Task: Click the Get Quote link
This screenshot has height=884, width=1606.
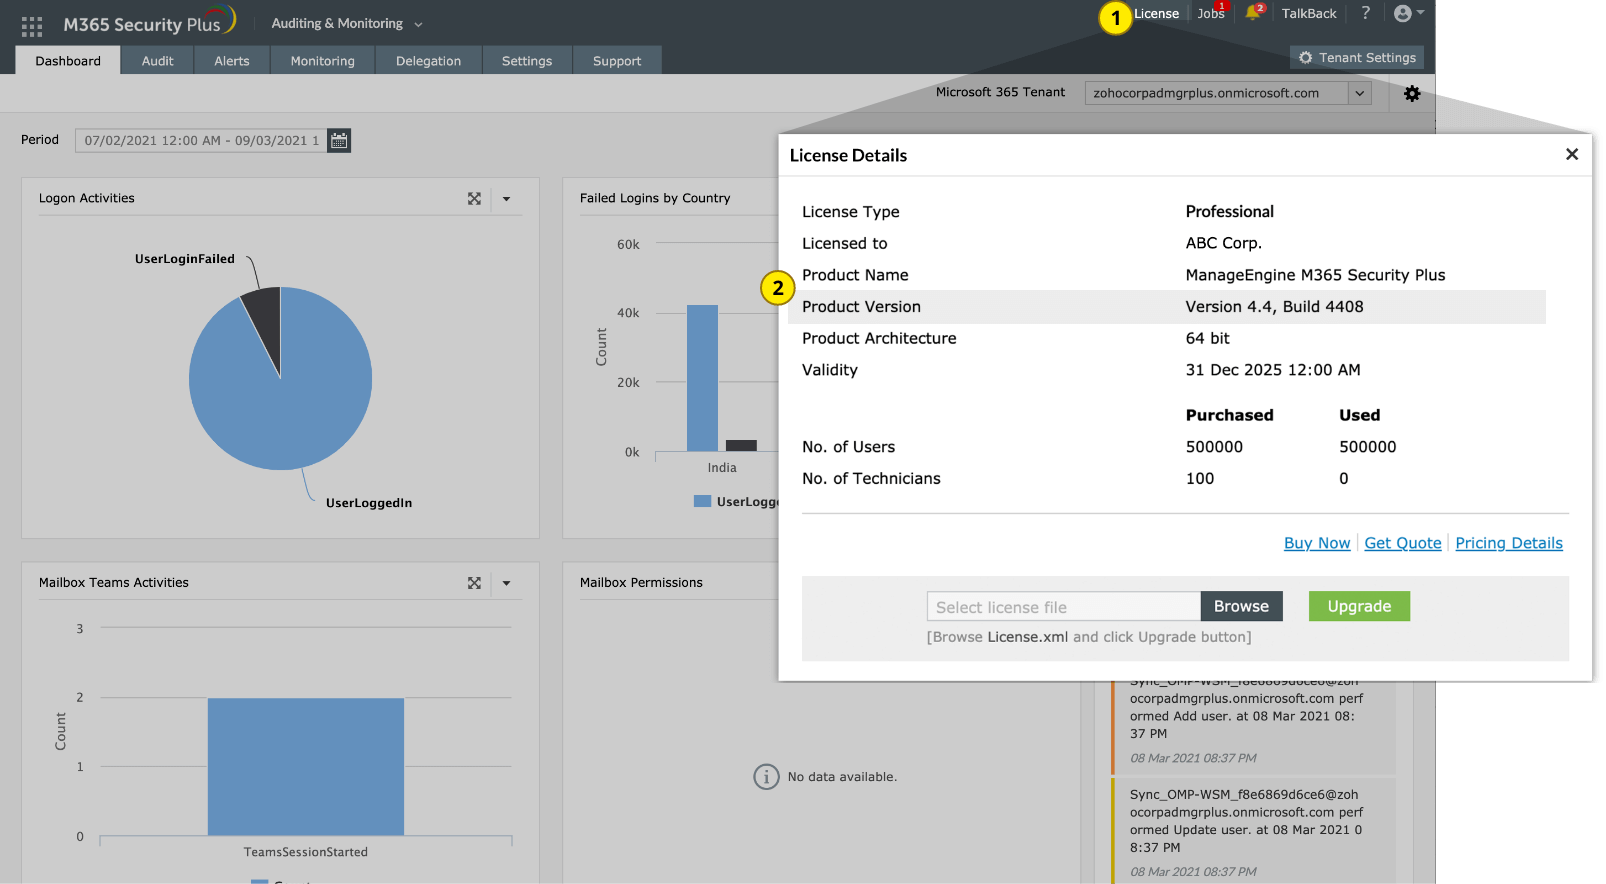Action: (1403, 543)
